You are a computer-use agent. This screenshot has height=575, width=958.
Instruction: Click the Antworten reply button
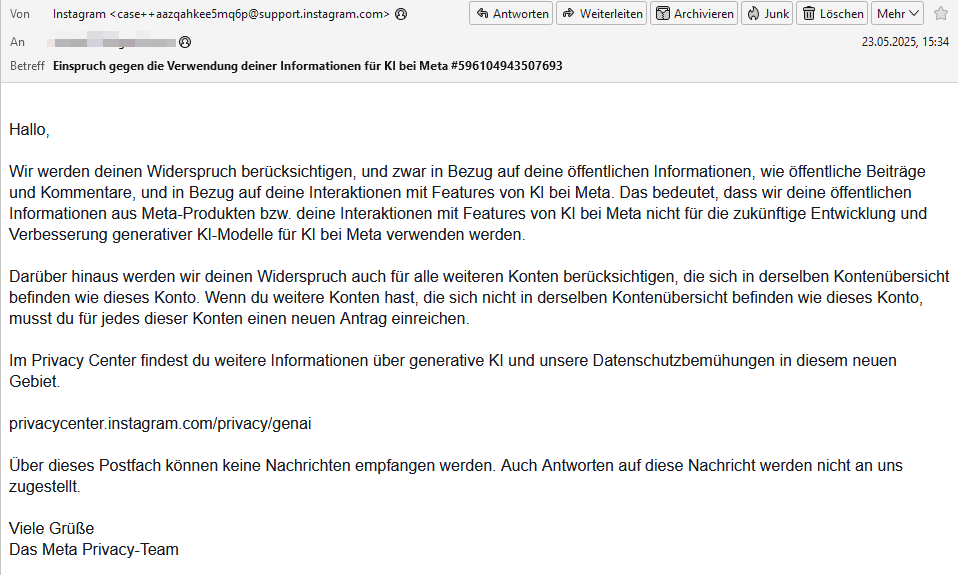[511, 13]
